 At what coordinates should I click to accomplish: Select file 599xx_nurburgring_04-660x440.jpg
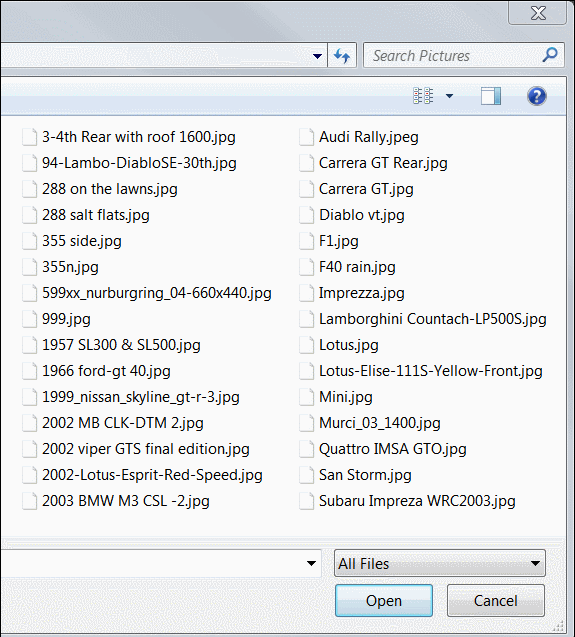[x=147, y=293]
